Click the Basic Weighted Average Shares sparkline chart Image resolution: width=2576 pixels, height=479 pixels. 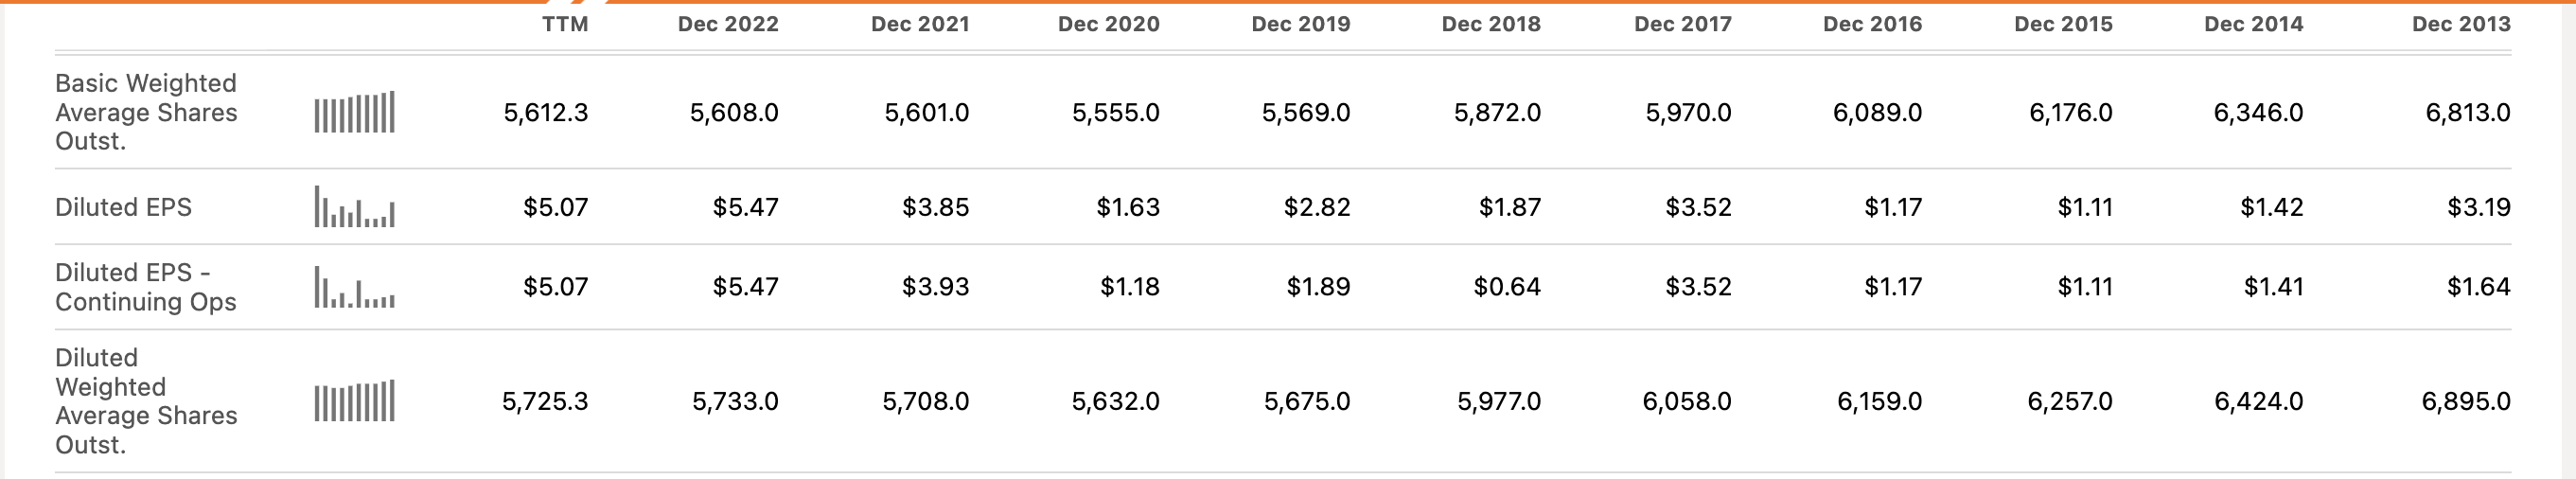(354, 112)
